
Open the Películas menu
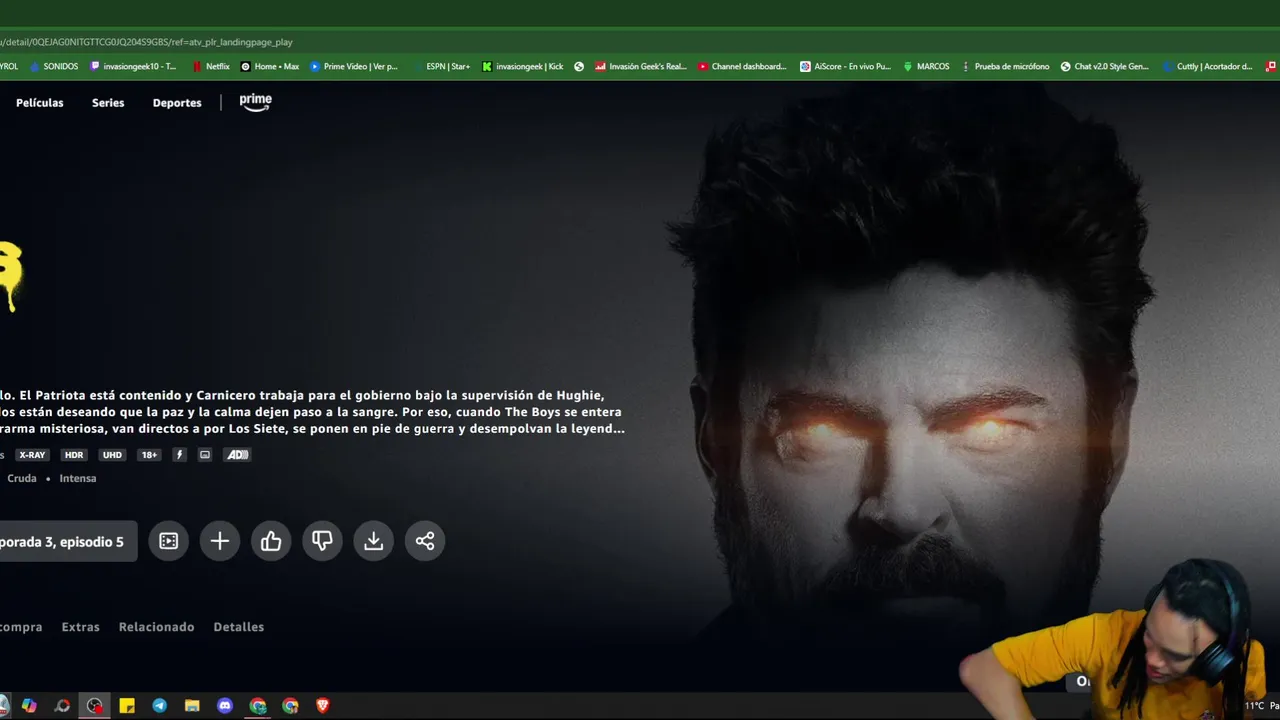pos(40,103)
